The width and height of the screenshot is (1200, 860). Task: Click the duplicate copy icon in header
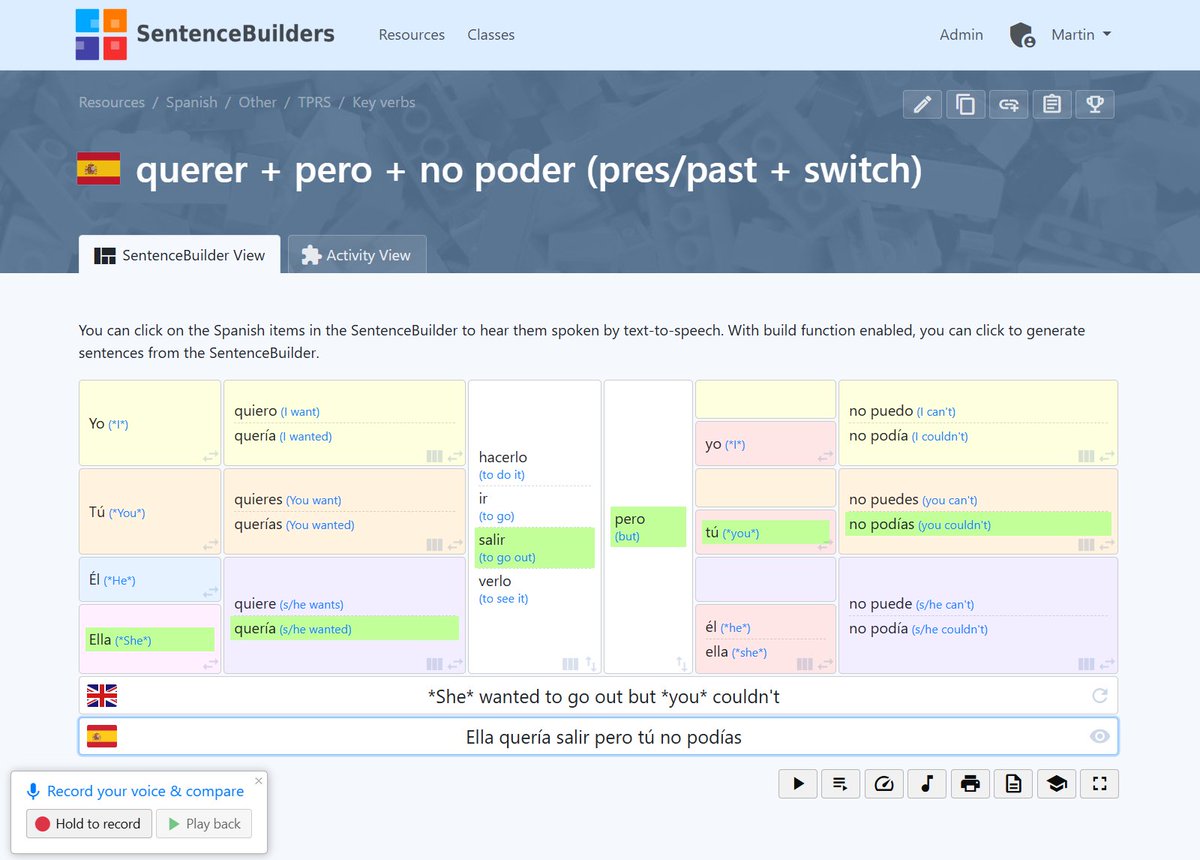pos(965,104)
